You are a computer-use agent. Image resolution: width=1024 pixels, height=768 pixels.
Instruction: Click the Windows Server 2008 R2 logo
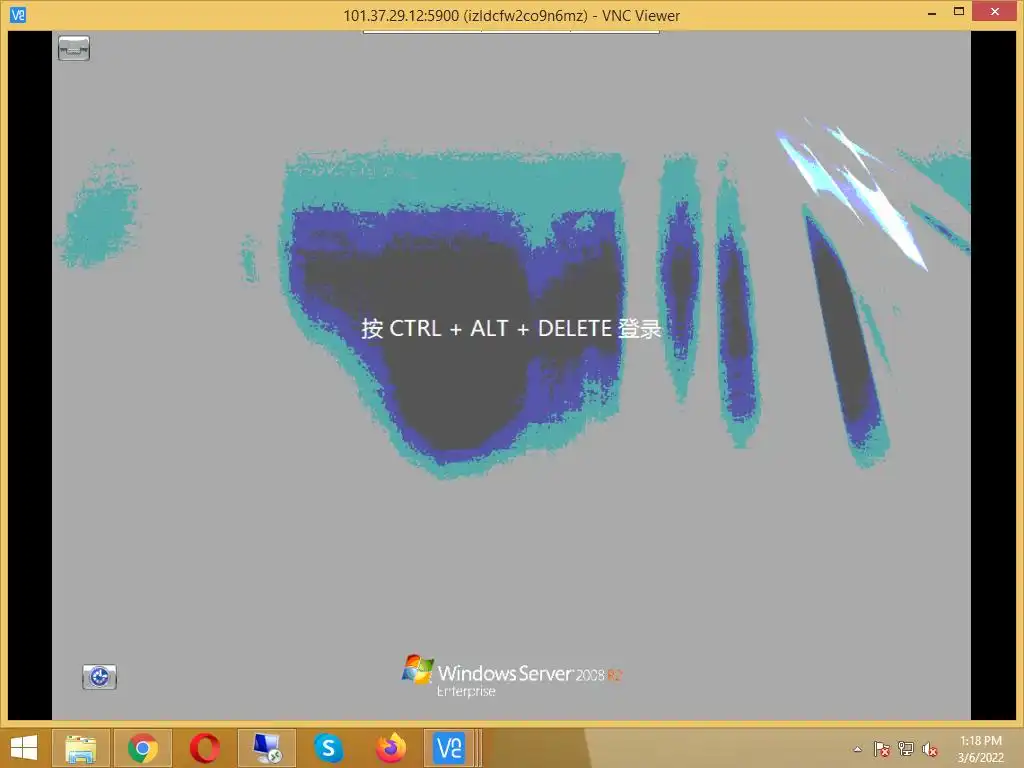coord(511,675)
